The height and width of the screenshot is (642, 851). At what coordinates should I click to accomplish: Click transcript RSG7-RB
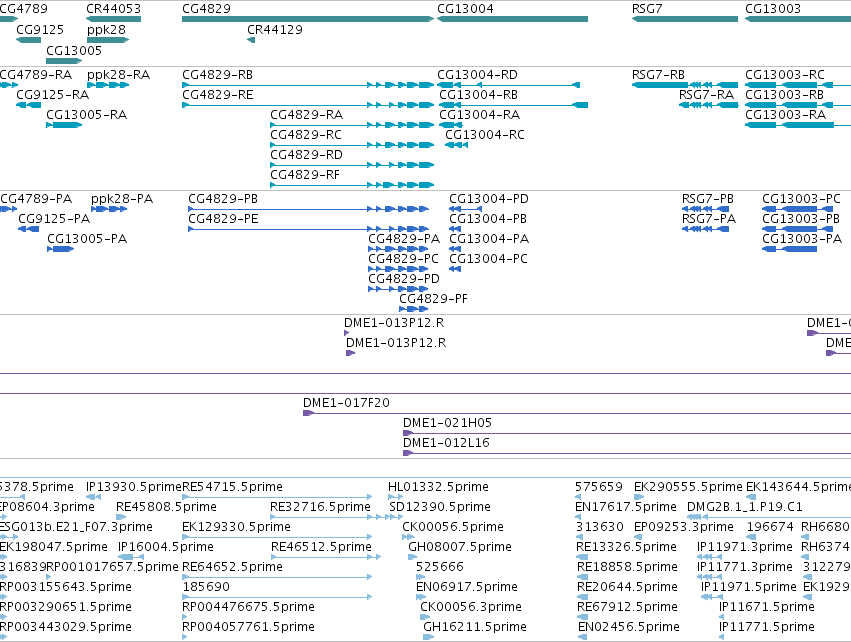685,85
